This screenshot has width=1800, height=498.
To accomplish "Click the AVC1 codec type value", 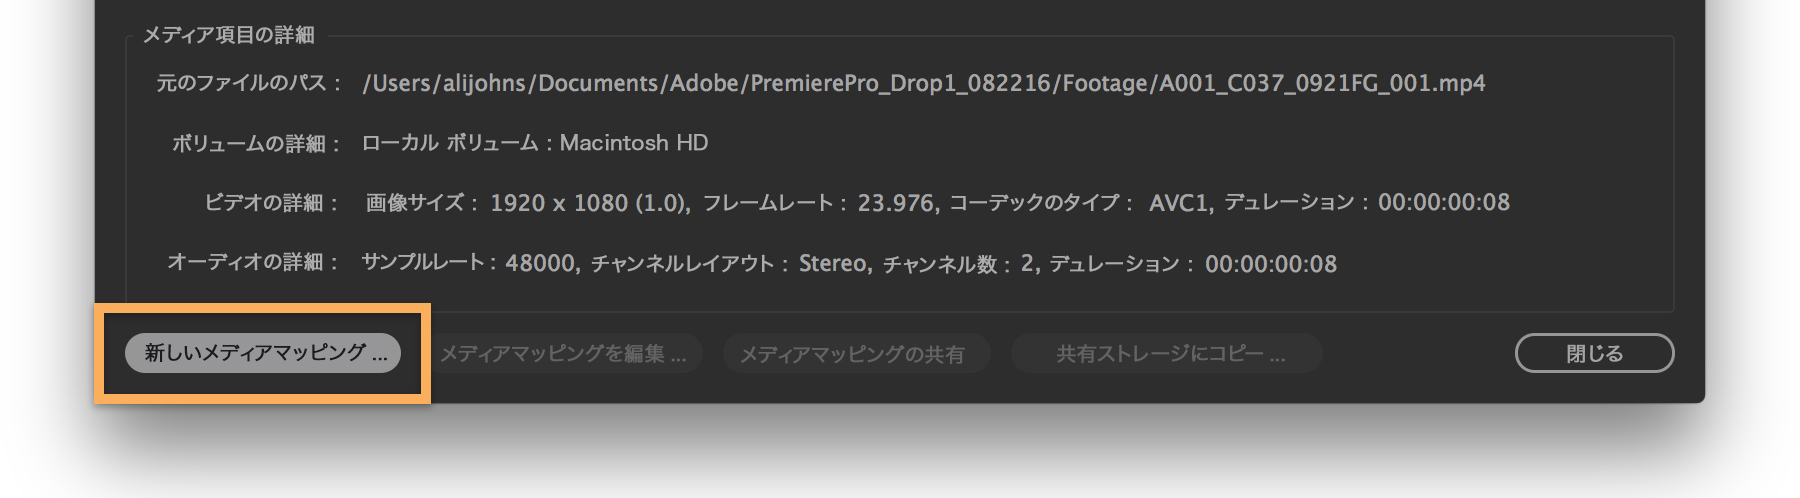I will (1179, 203).
